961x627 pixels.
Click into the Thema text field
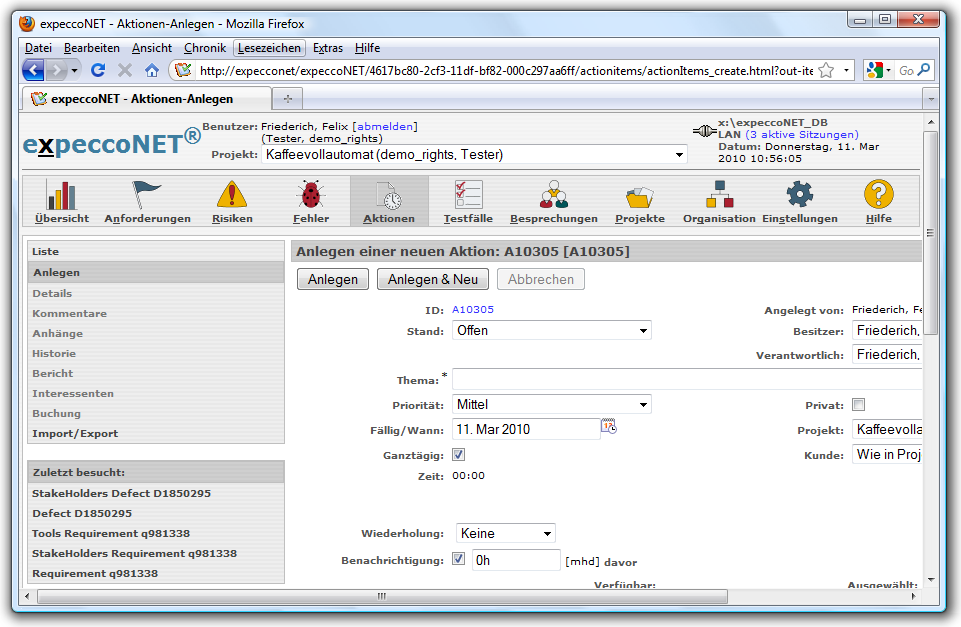pyautogui.click(x=686, y=379)
